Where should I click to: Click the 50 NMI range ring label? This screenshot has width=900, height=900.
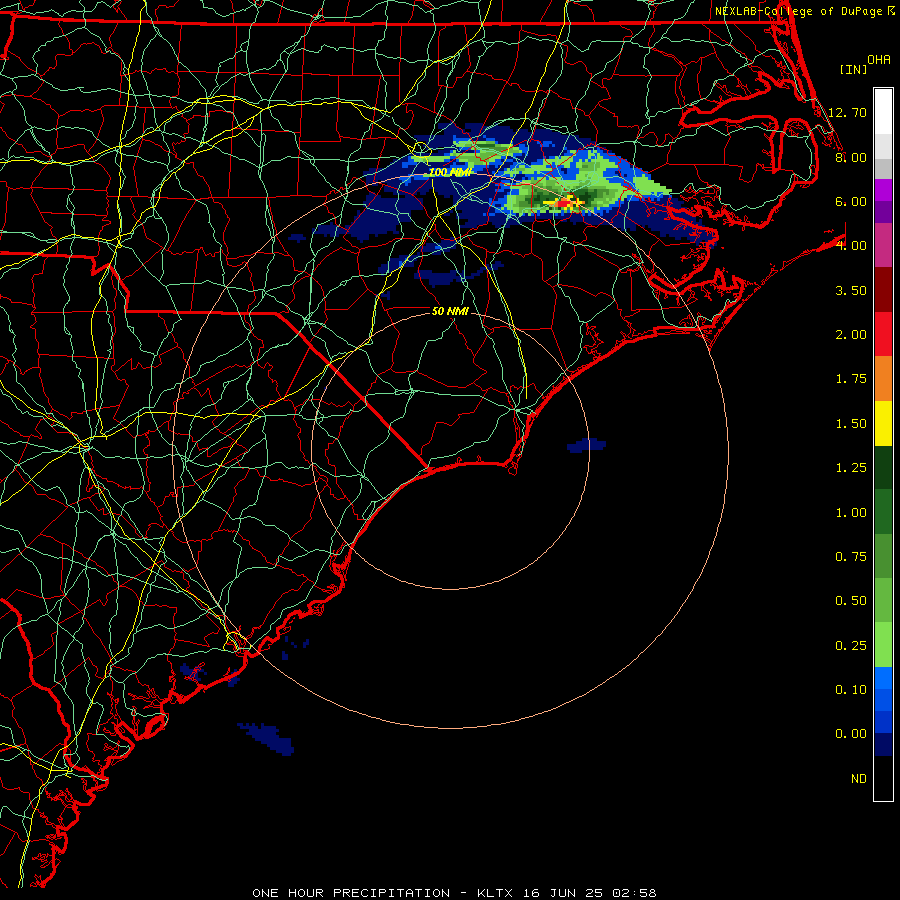coord(450,311)
